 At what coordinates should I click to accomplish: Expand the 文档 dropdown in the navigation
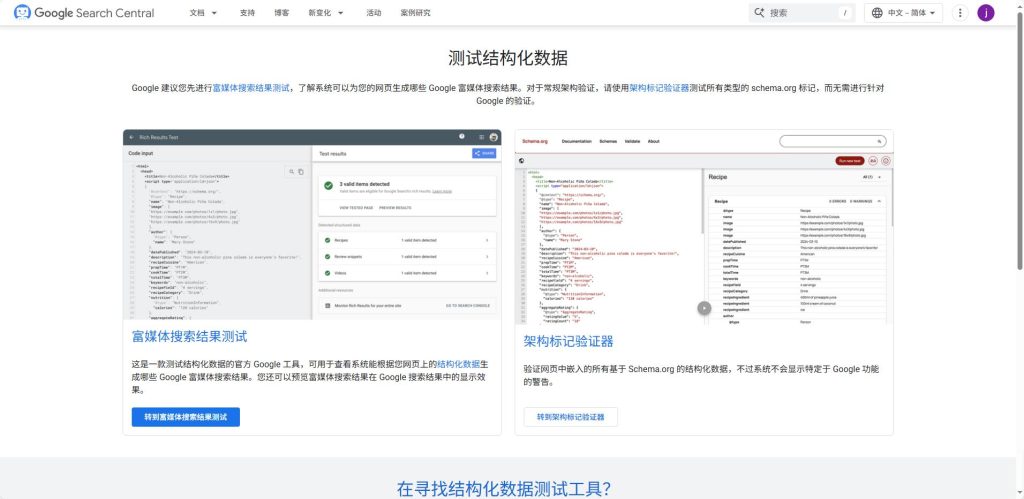[x=203, y=13]
